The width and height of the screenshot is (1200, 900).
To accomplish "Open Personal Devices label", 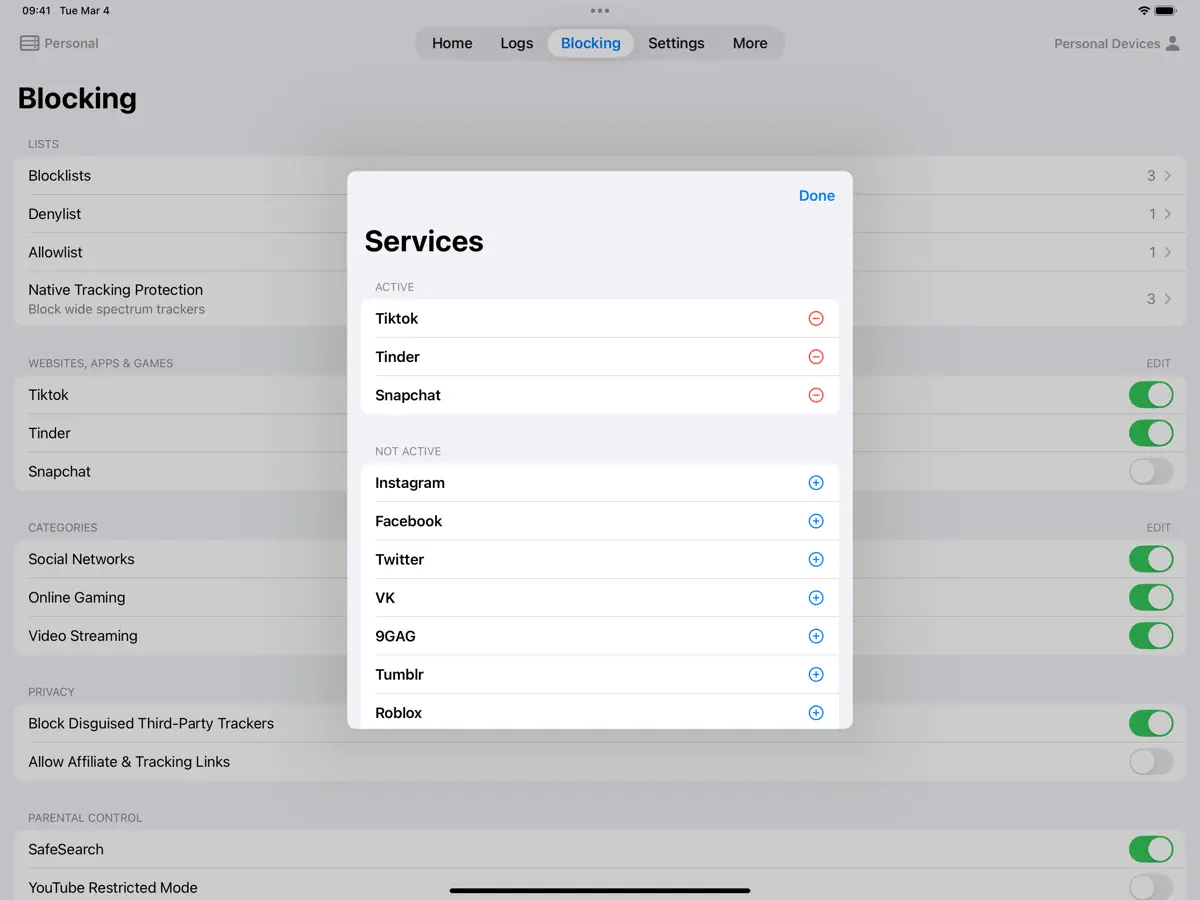I will [1107, 44].
